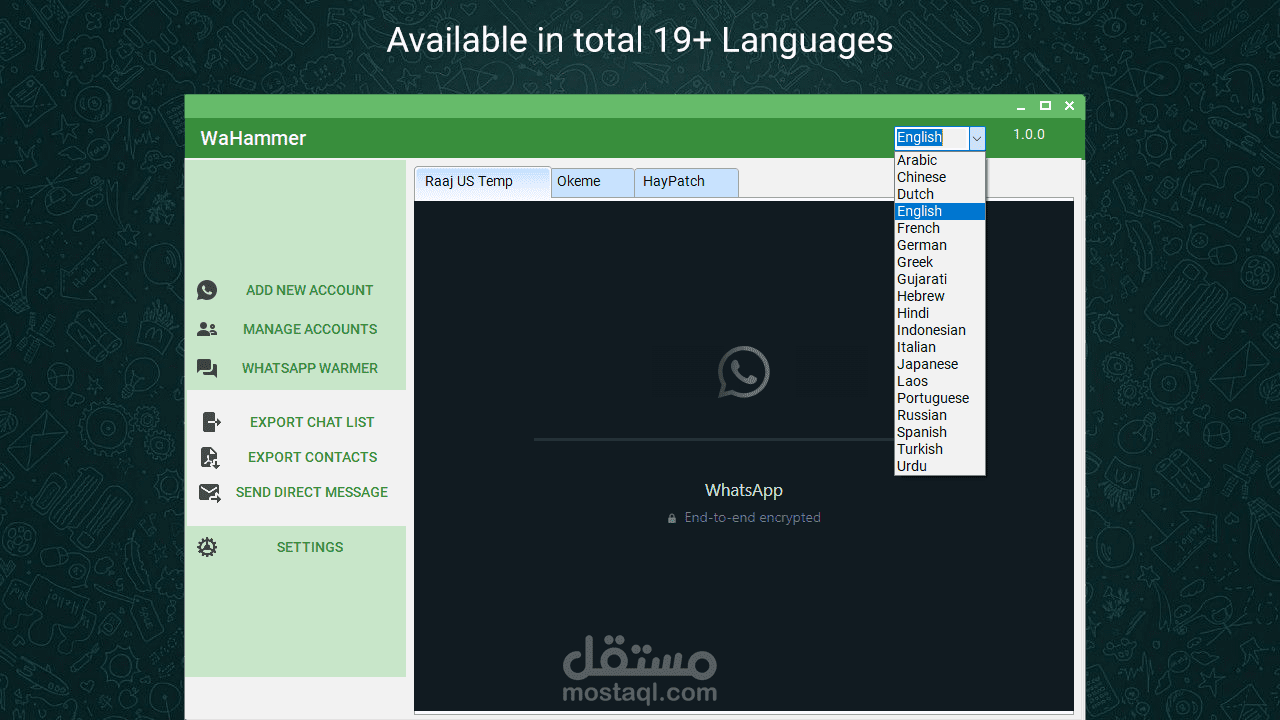The height and width of the screenshot is (720, 1280).
Task: Select Arabic from language list
Action: tap(940, 160)
